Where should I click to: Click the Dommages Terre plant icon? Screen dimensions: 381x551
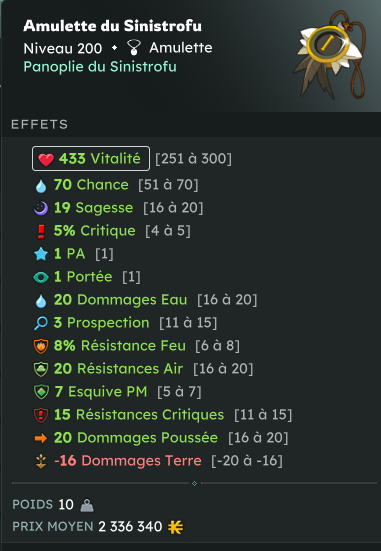point(41,461)
